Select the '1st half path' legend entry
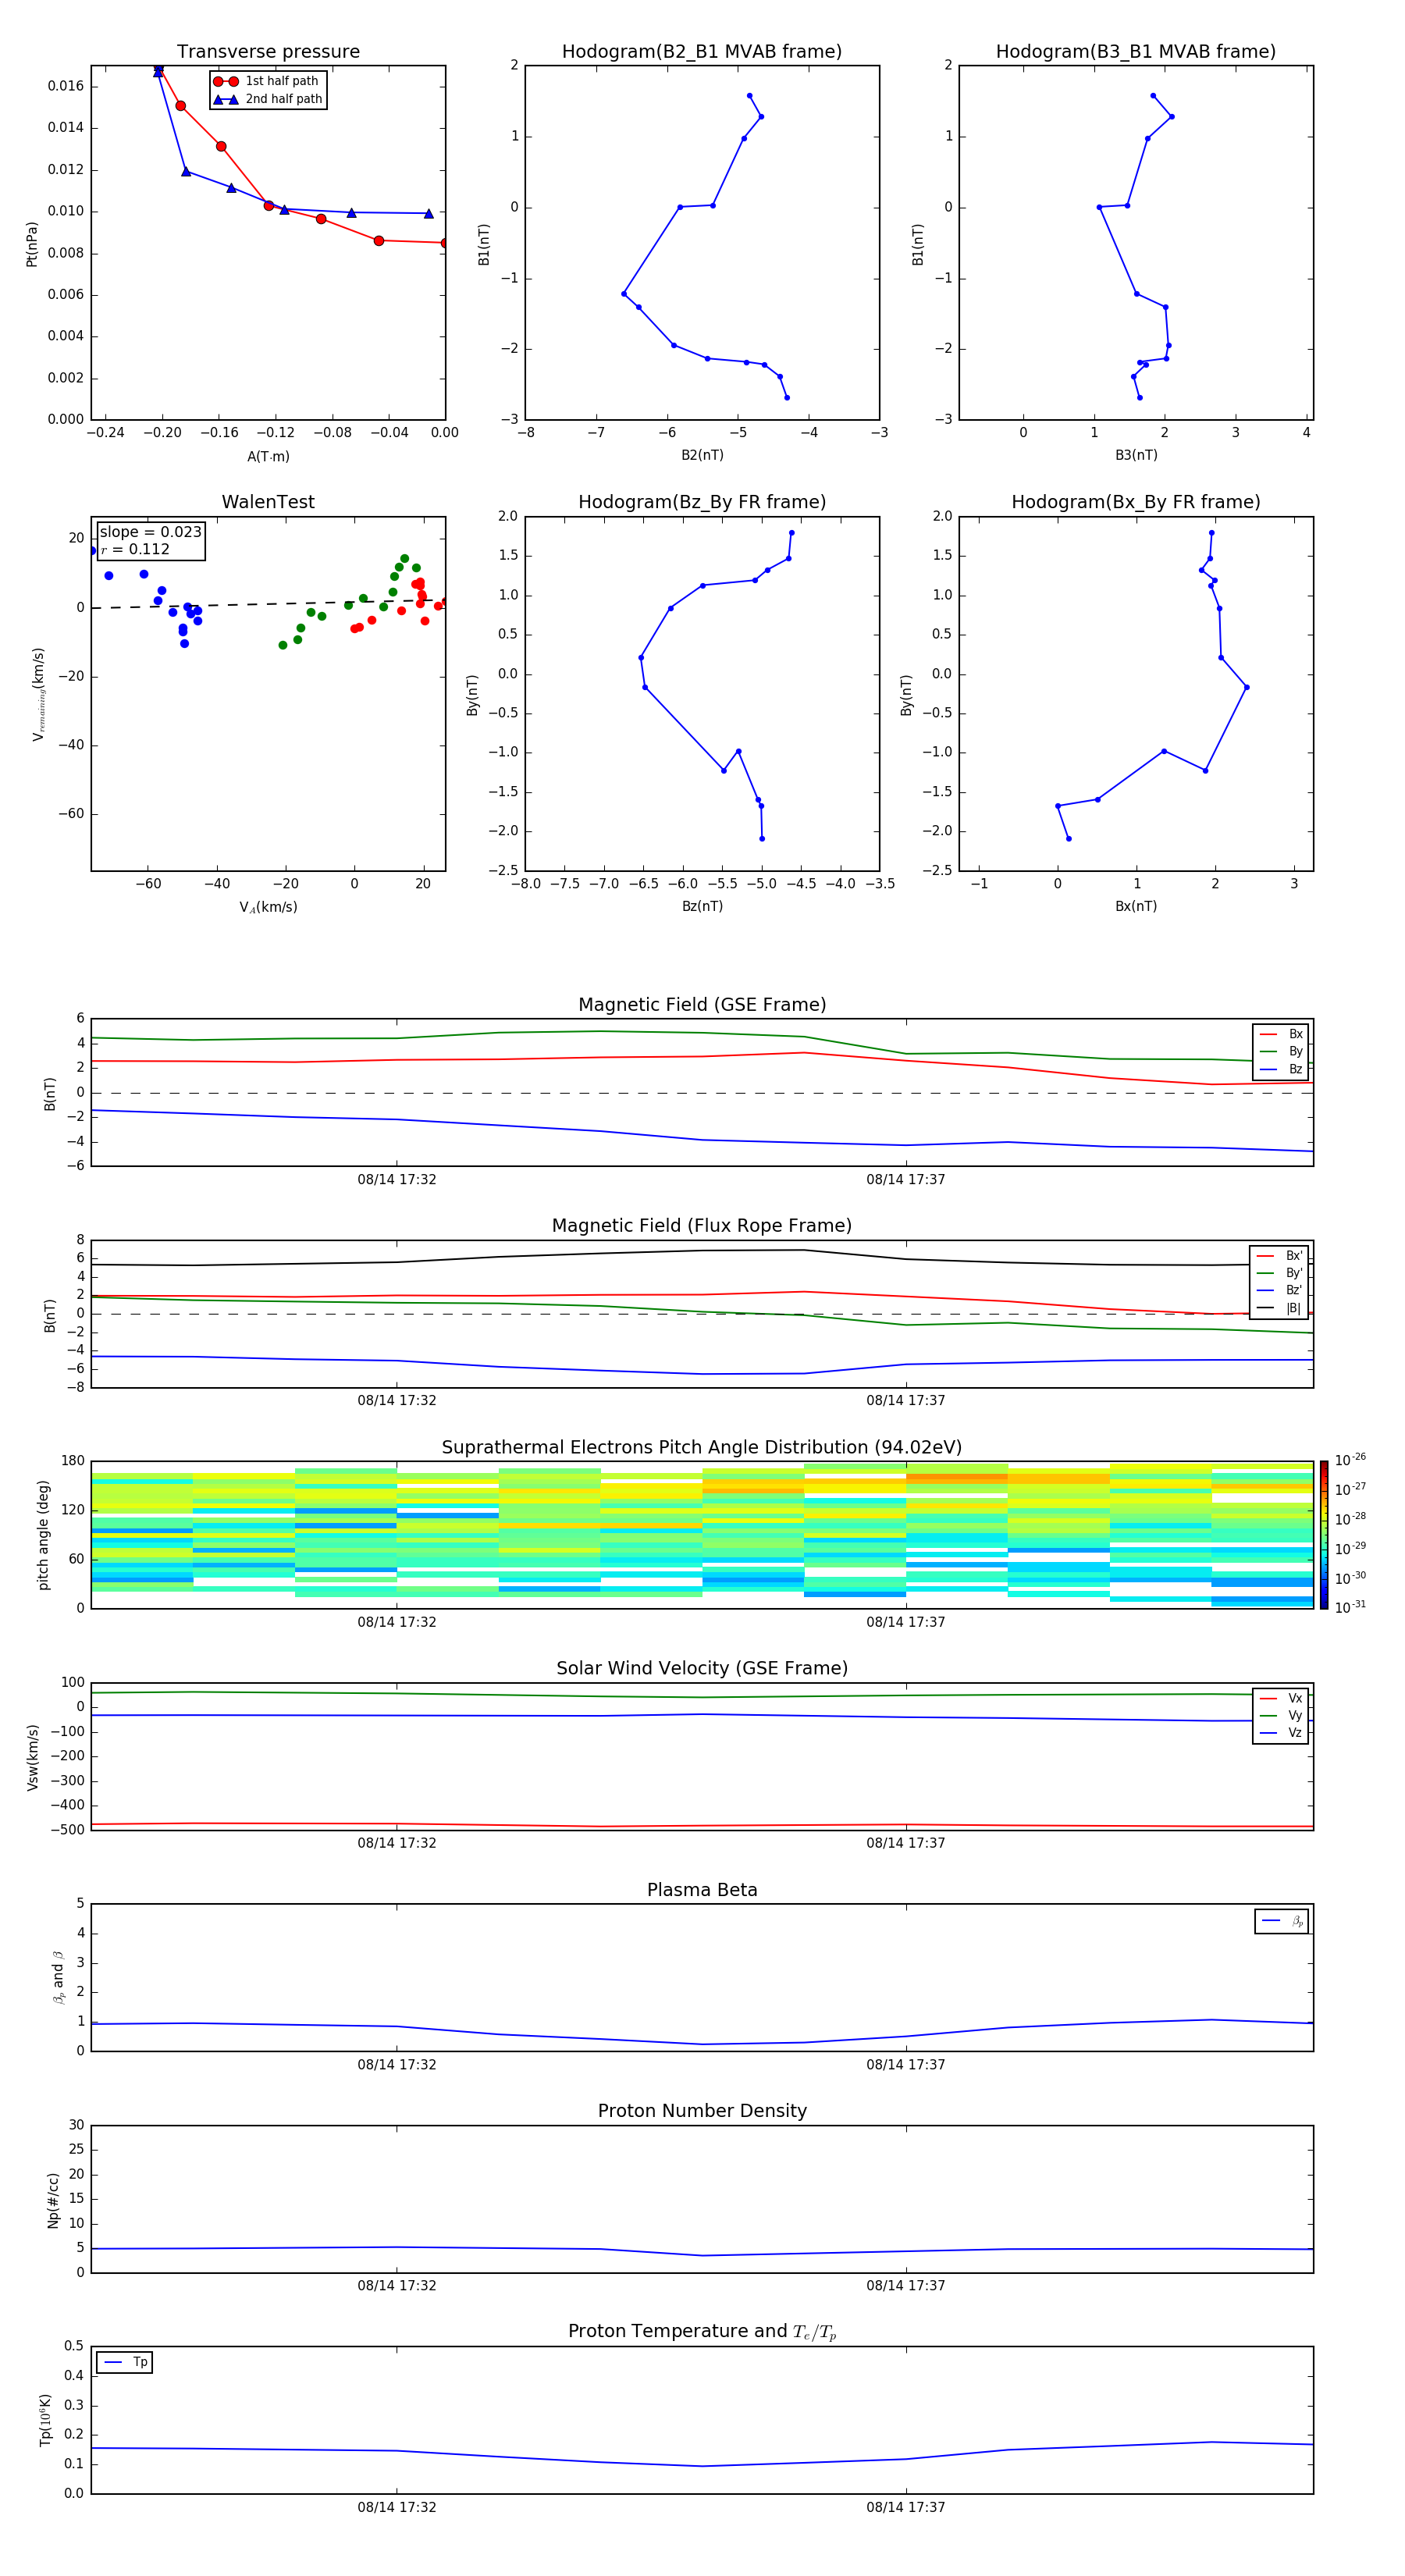 (267, 81)
